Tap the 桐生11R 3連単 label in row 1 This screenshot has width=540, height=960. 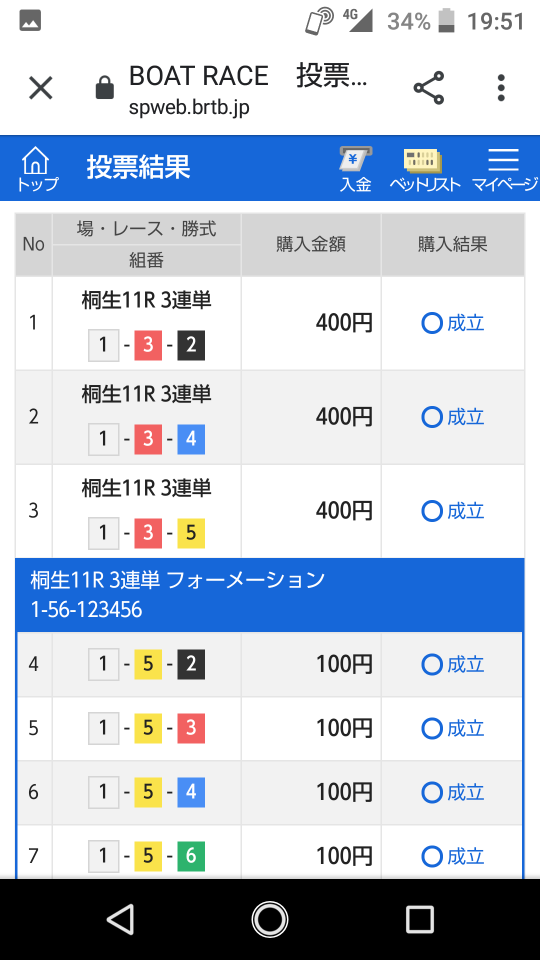(146, 301)
